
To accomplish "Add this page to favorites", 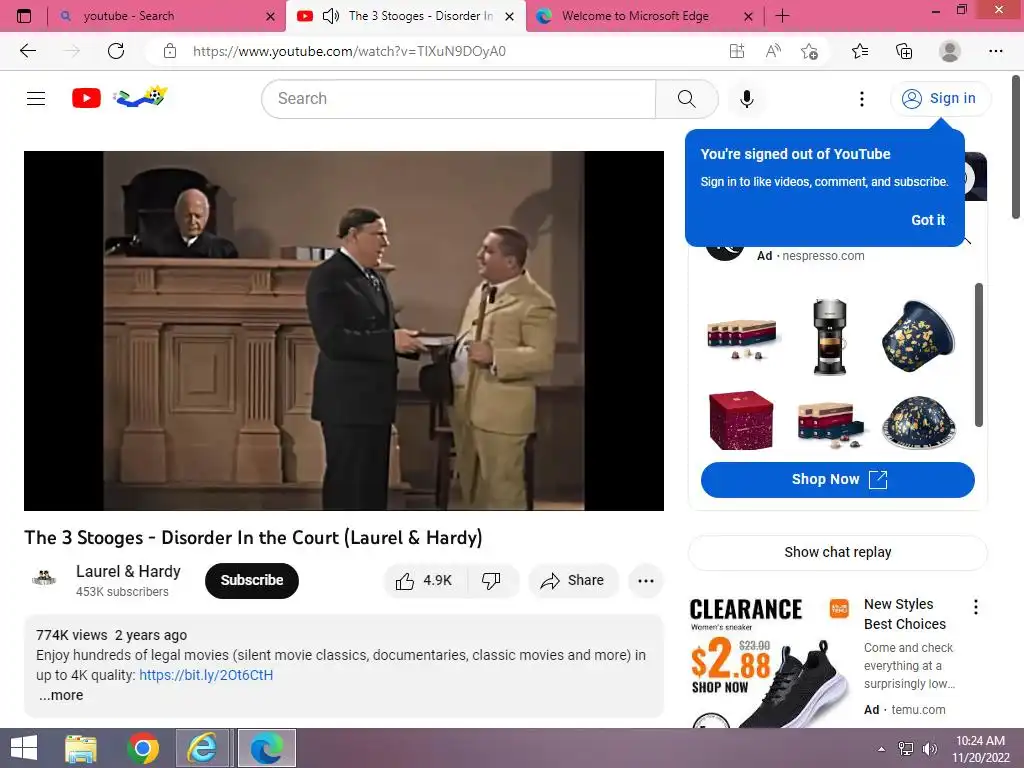I will [809, 51].
